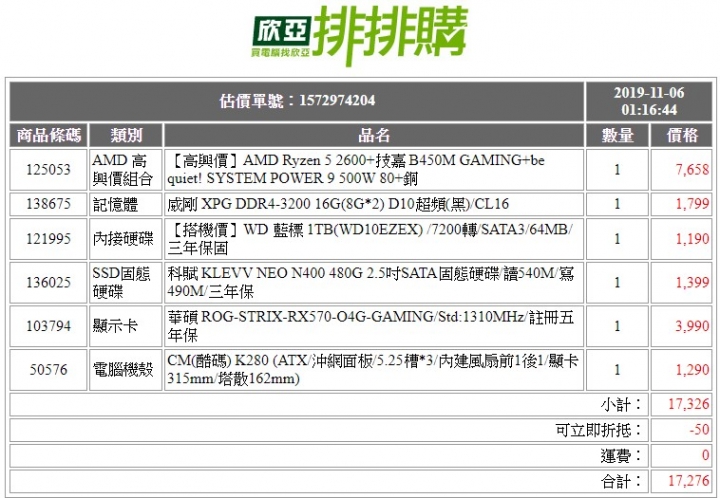Click subtotal value 17,326

tap(689, 404)
